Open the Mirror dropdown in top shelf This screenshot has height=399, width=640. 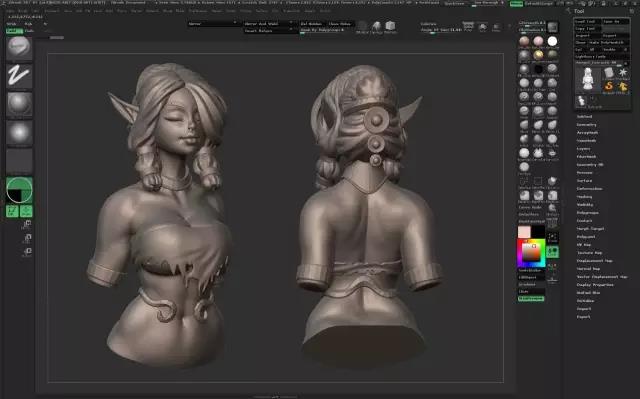tap(213, 24)
